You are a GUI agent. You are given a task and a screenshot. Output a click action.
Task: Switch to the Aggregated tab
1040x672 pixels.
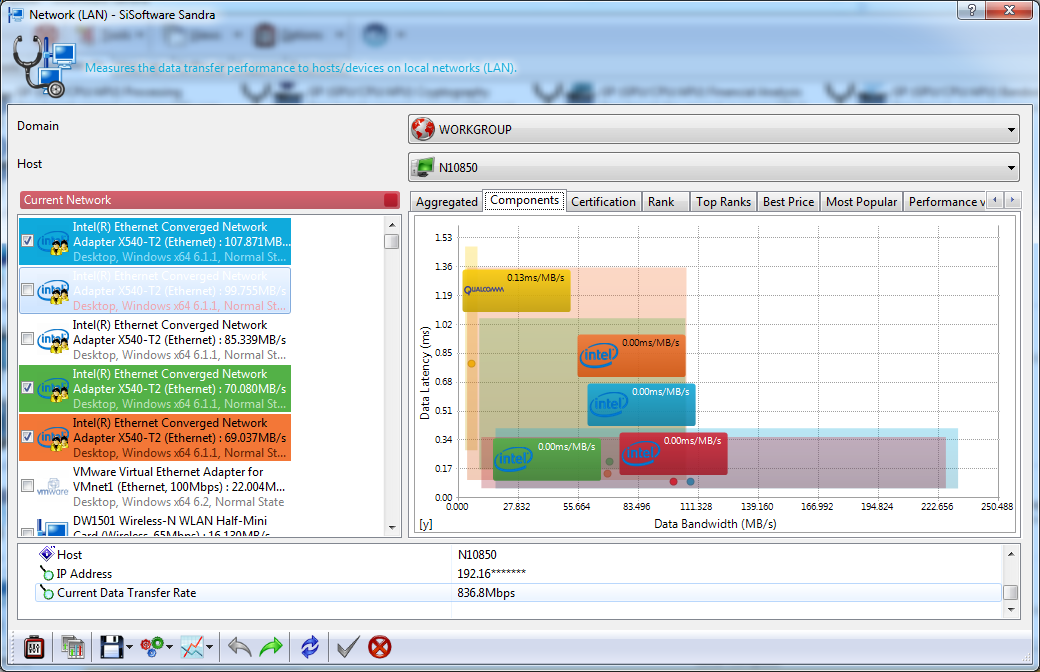[x=446, y=202]
